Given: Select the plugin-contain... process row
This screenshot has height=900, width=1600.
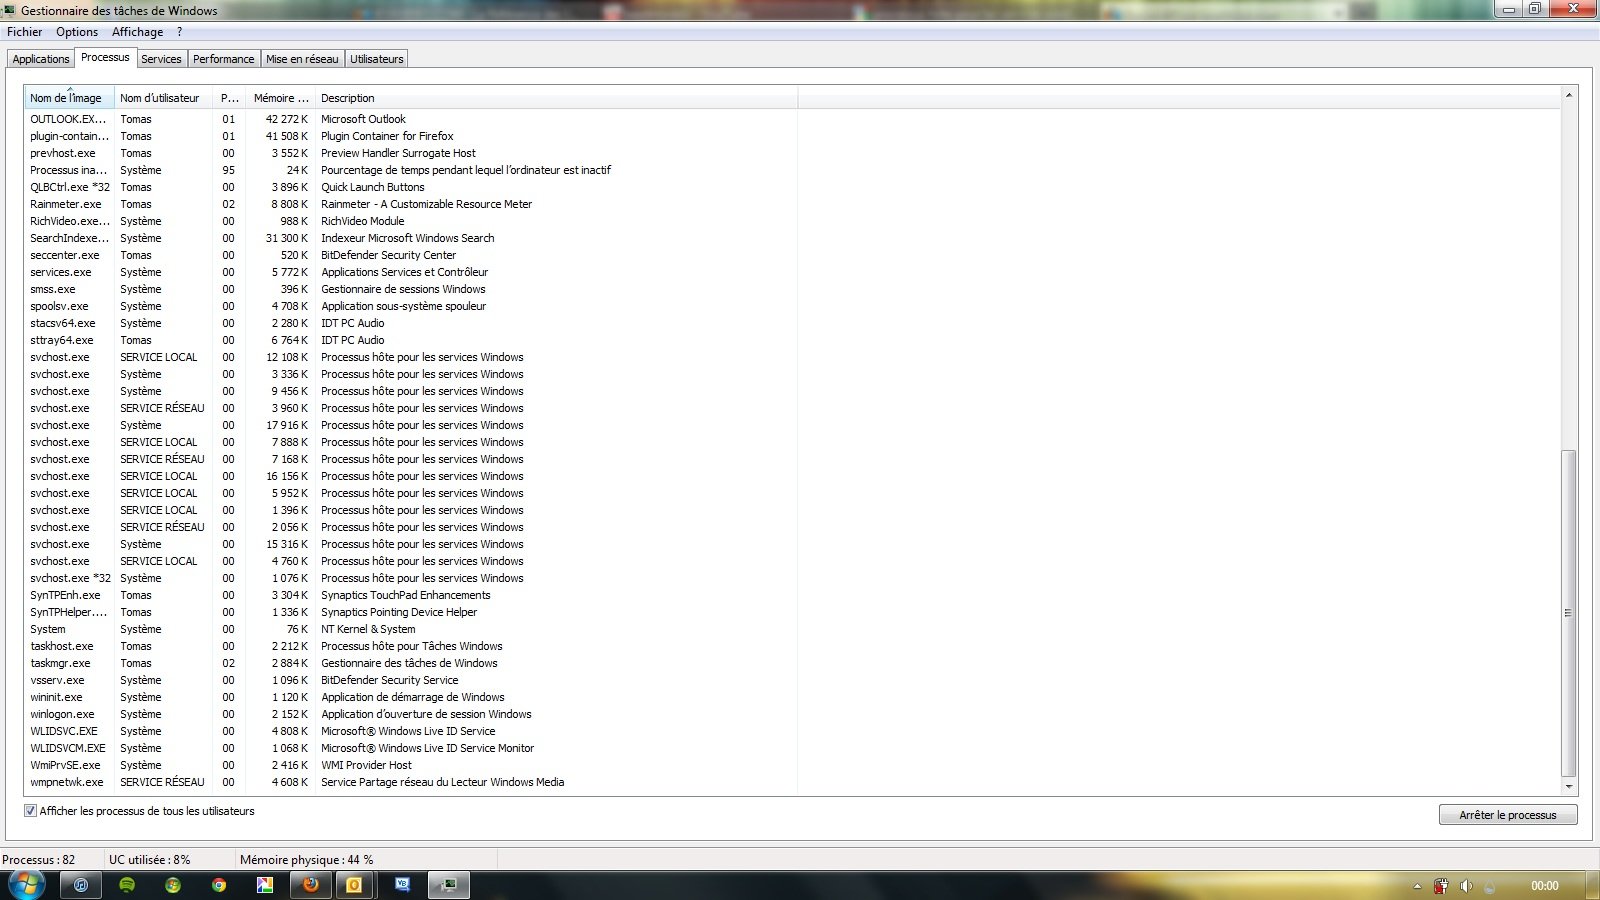Looking at the screenshot, I should (x=411, y=136).
